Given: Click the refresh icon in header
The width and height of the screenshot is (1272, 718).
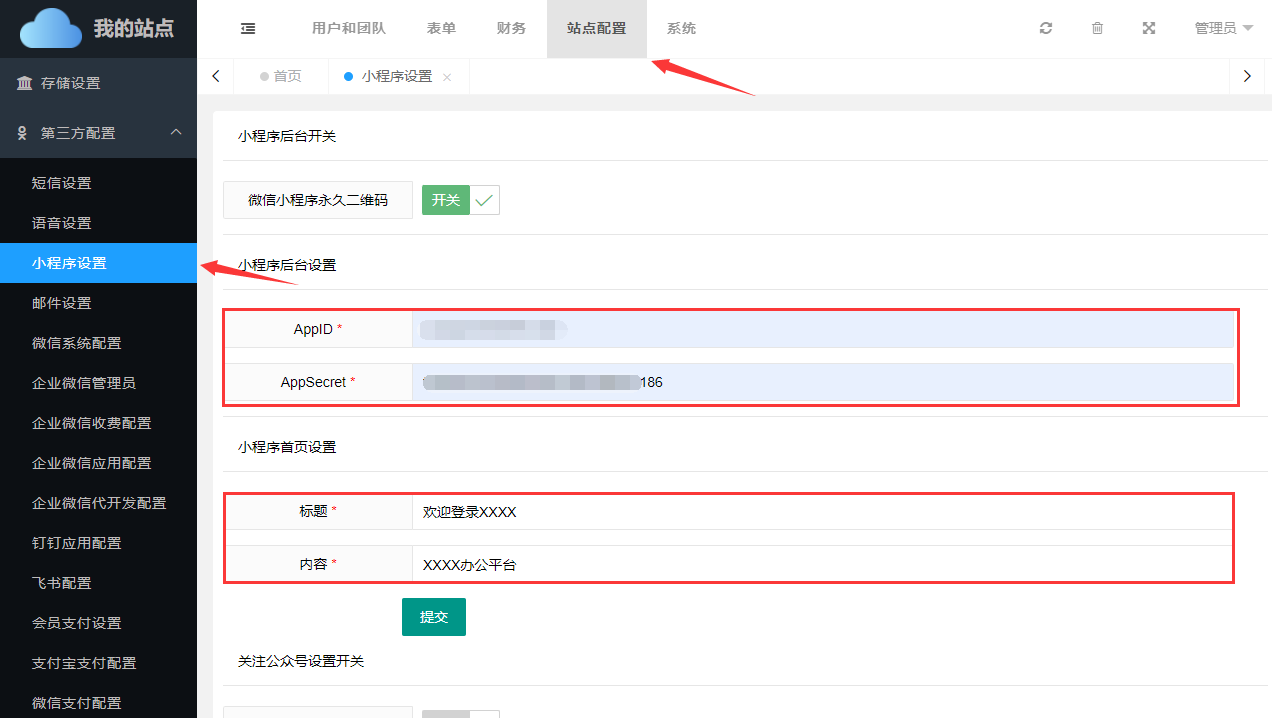Looking at the screenshot, I should (x=1046, y=29).
